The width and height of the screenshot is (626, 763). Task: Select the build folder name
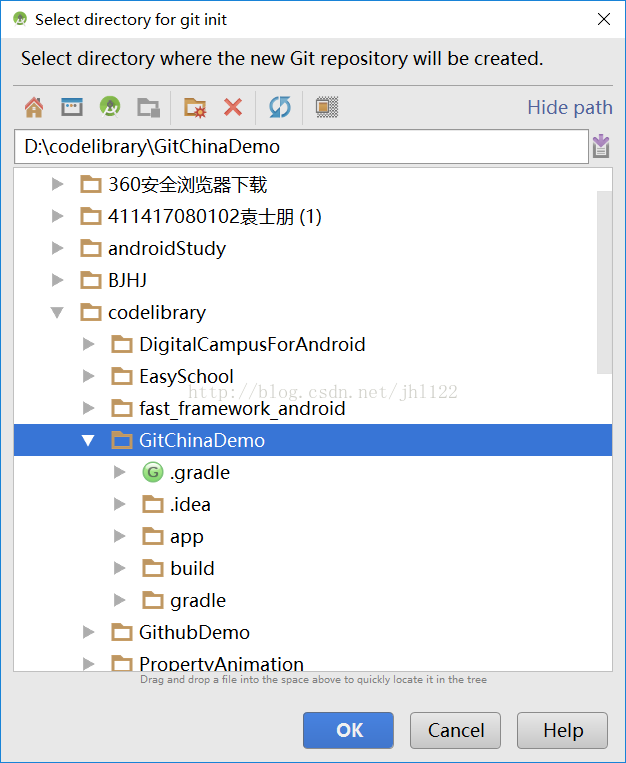click(192, 568)
